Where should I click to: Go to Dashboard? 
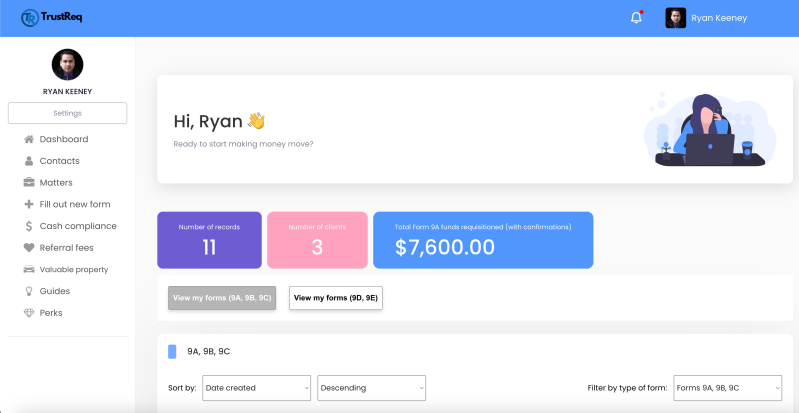coord(64,139)
